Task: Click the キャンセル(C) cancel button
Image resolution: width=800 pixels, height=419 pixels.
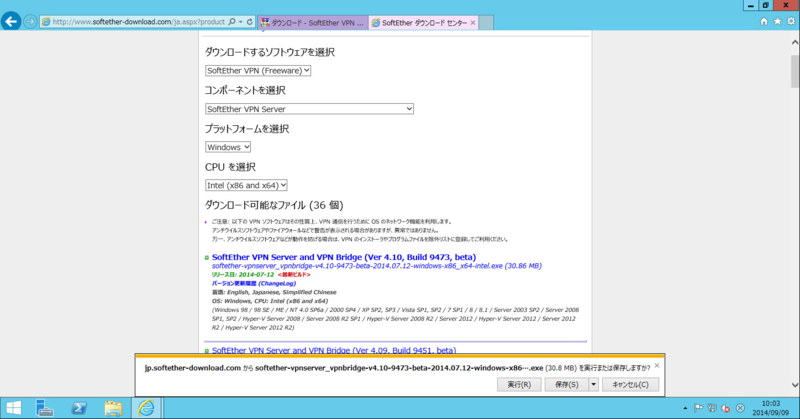Action: click(630, 385)
